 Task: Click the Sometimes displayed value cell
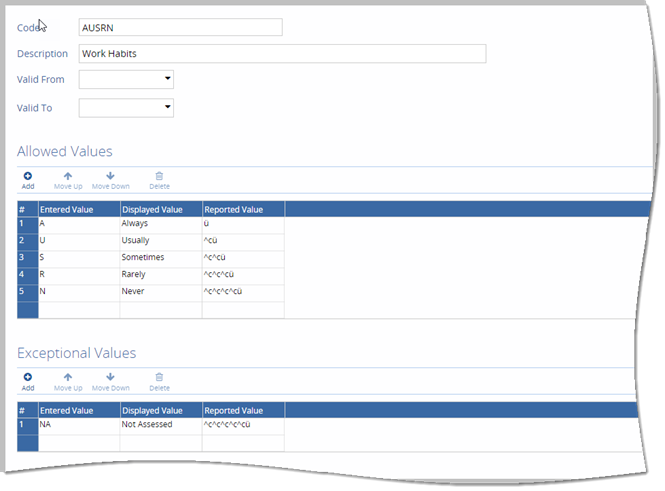pos(160,258)
